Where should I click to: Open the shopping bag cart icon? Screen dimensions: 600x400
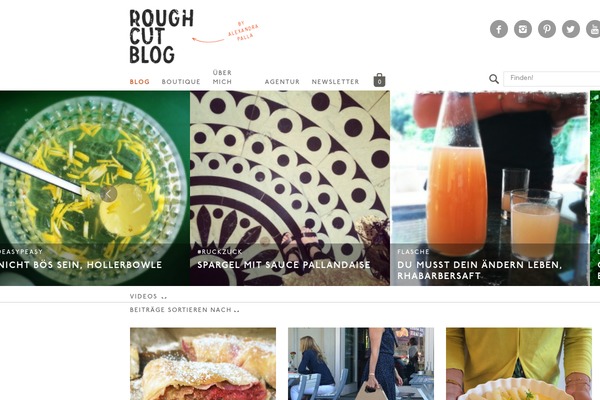379,80
